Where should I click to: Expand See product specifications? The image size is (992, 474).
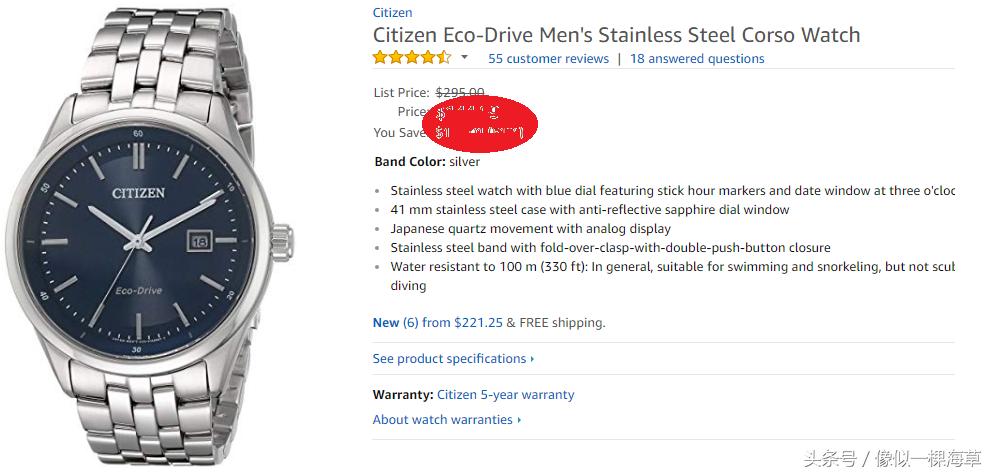click(453, 359)
